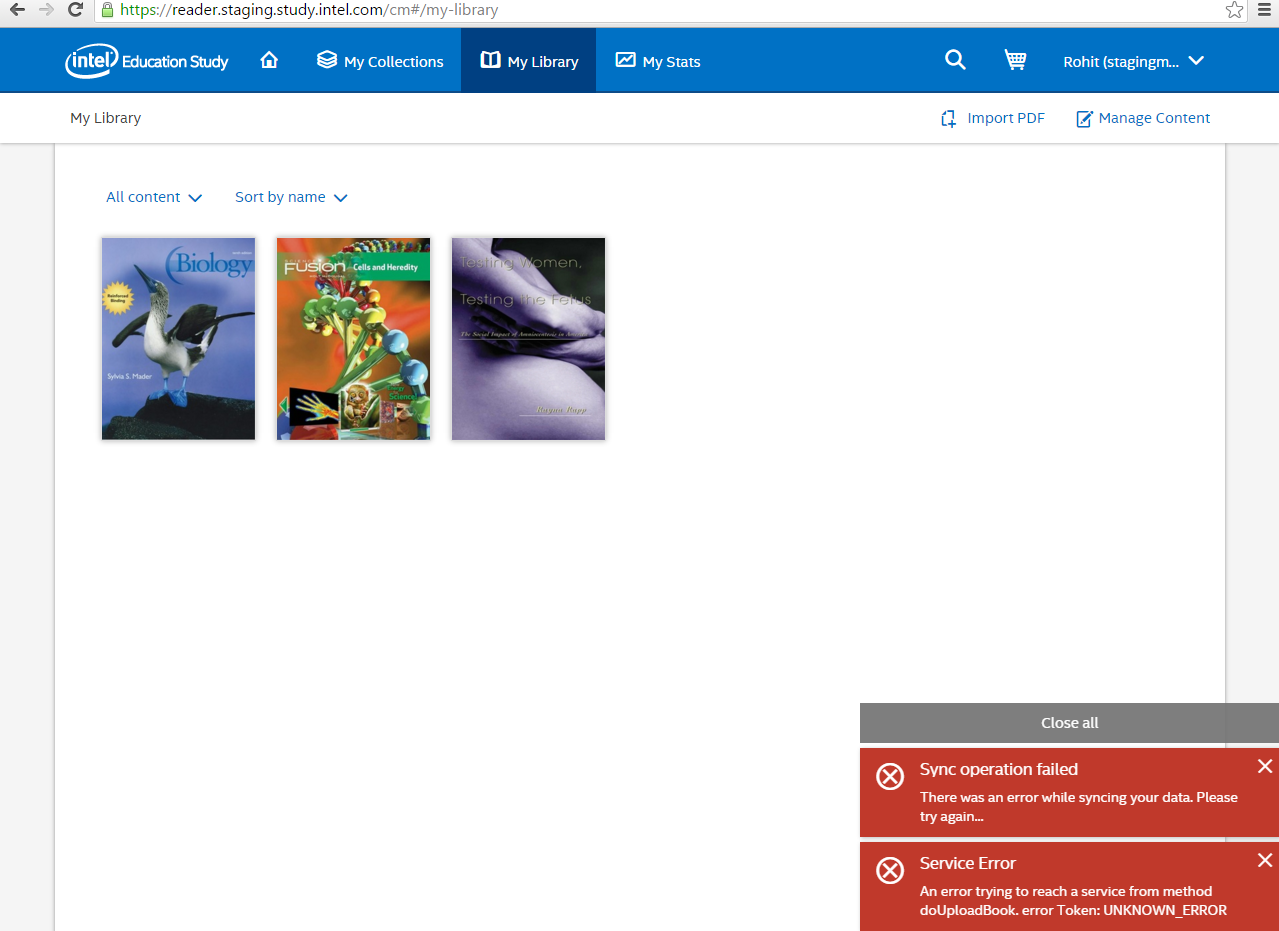Click the Service Error circled-X icon

coord(890,870)
